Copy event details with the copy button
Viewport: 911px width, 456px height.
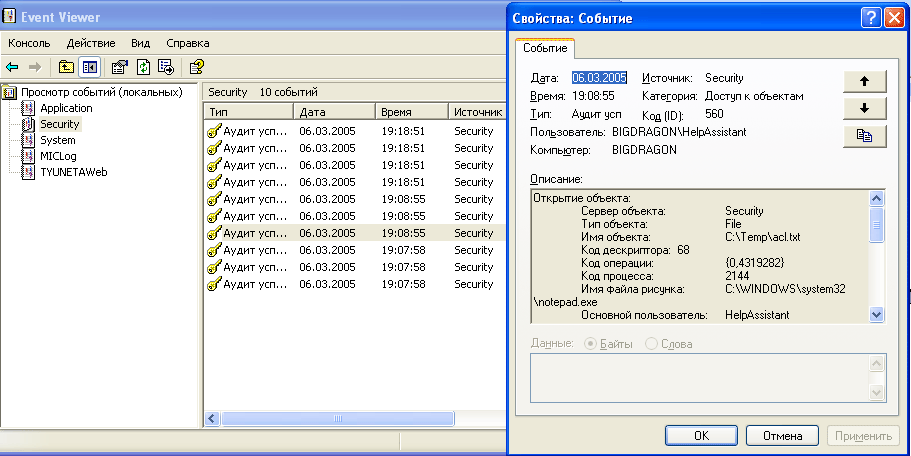(x=865, y=137)
